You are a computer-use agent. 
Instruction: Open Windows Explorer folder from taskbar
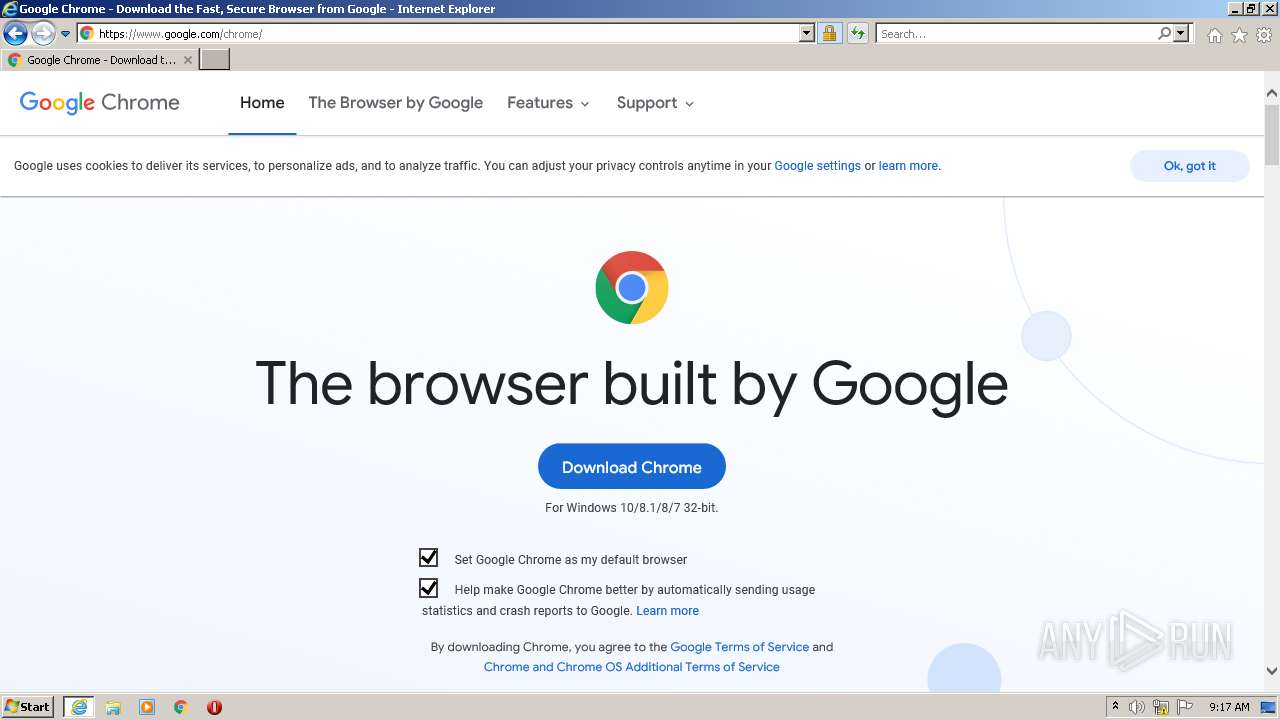(x=113, y=707)
